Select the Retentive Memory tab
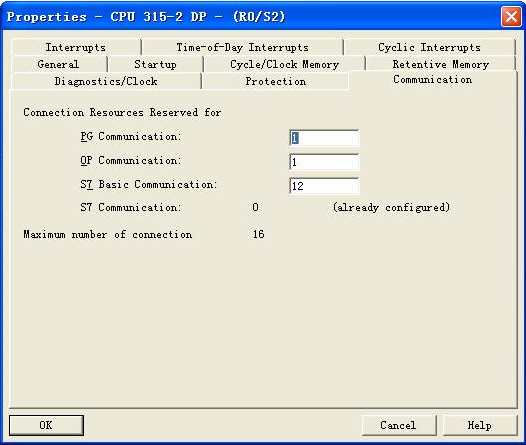Viewport: 526px width, 445px height. tap(440, 64)
